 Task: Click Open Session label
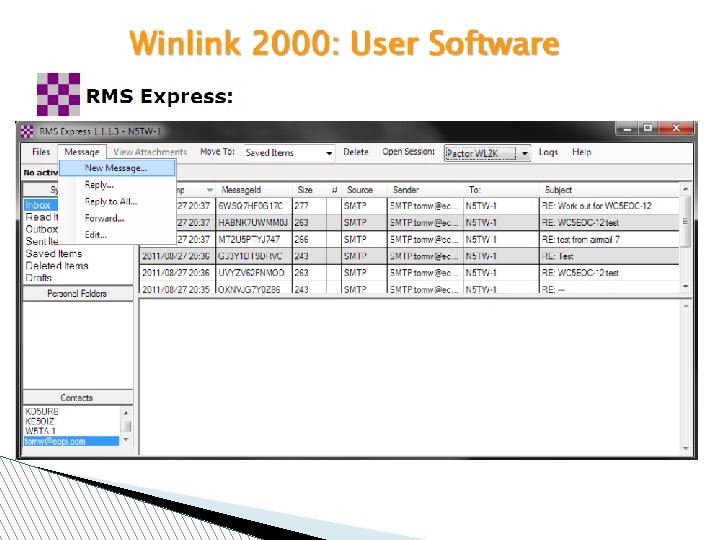click(409, 152)
